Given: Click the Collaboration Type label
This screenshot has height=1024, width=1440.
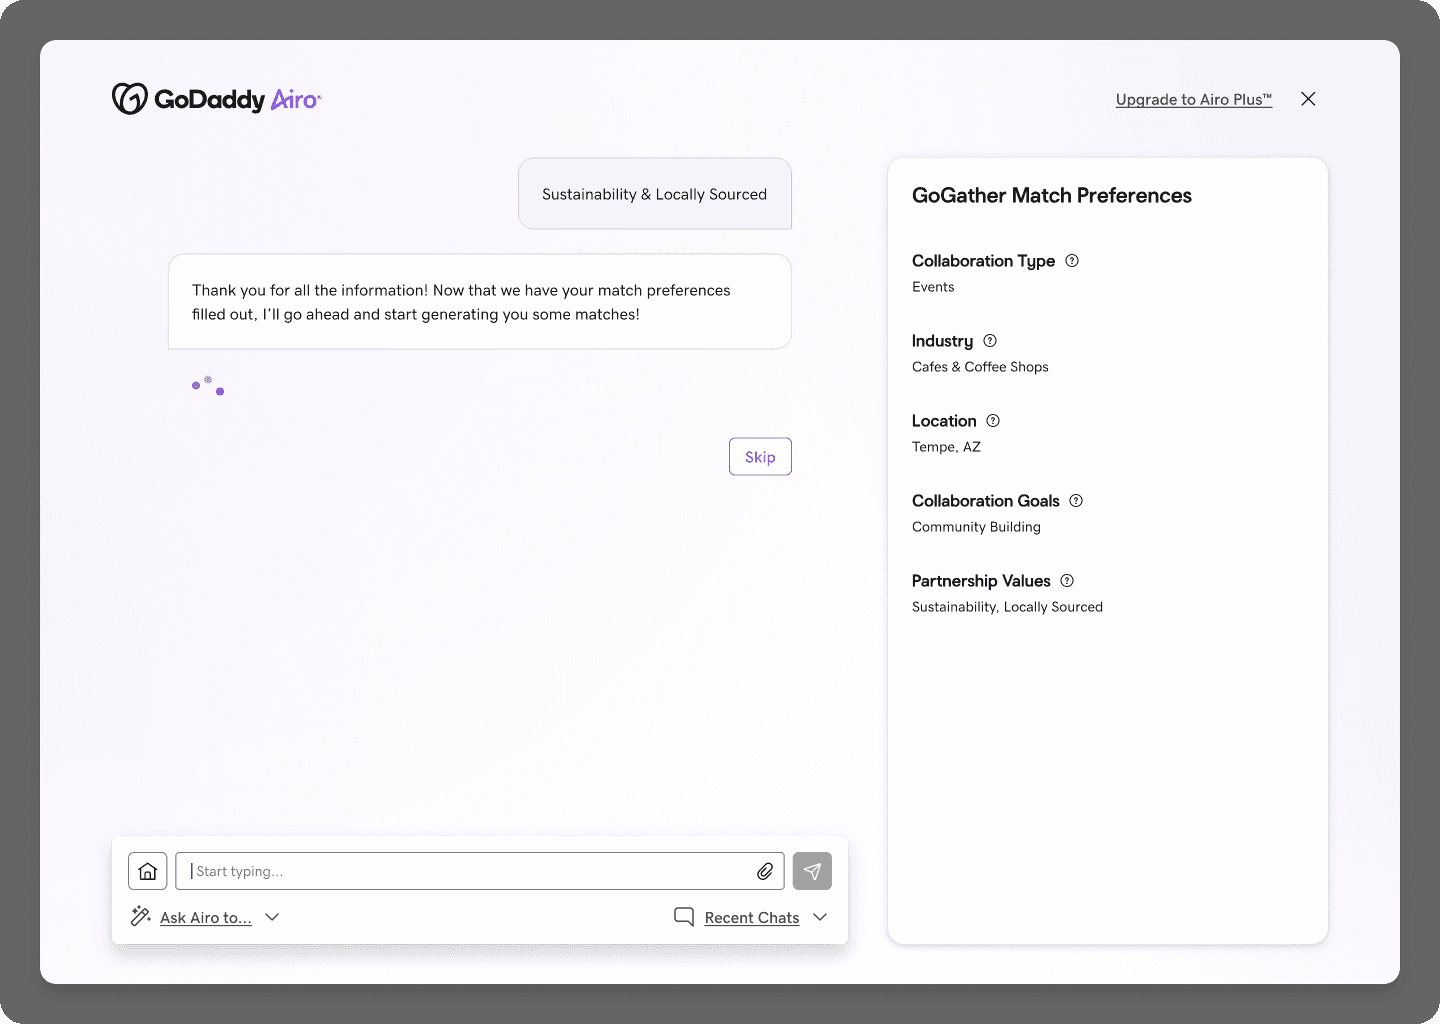Looking at the screenshot, I should [x=983, y=261].
